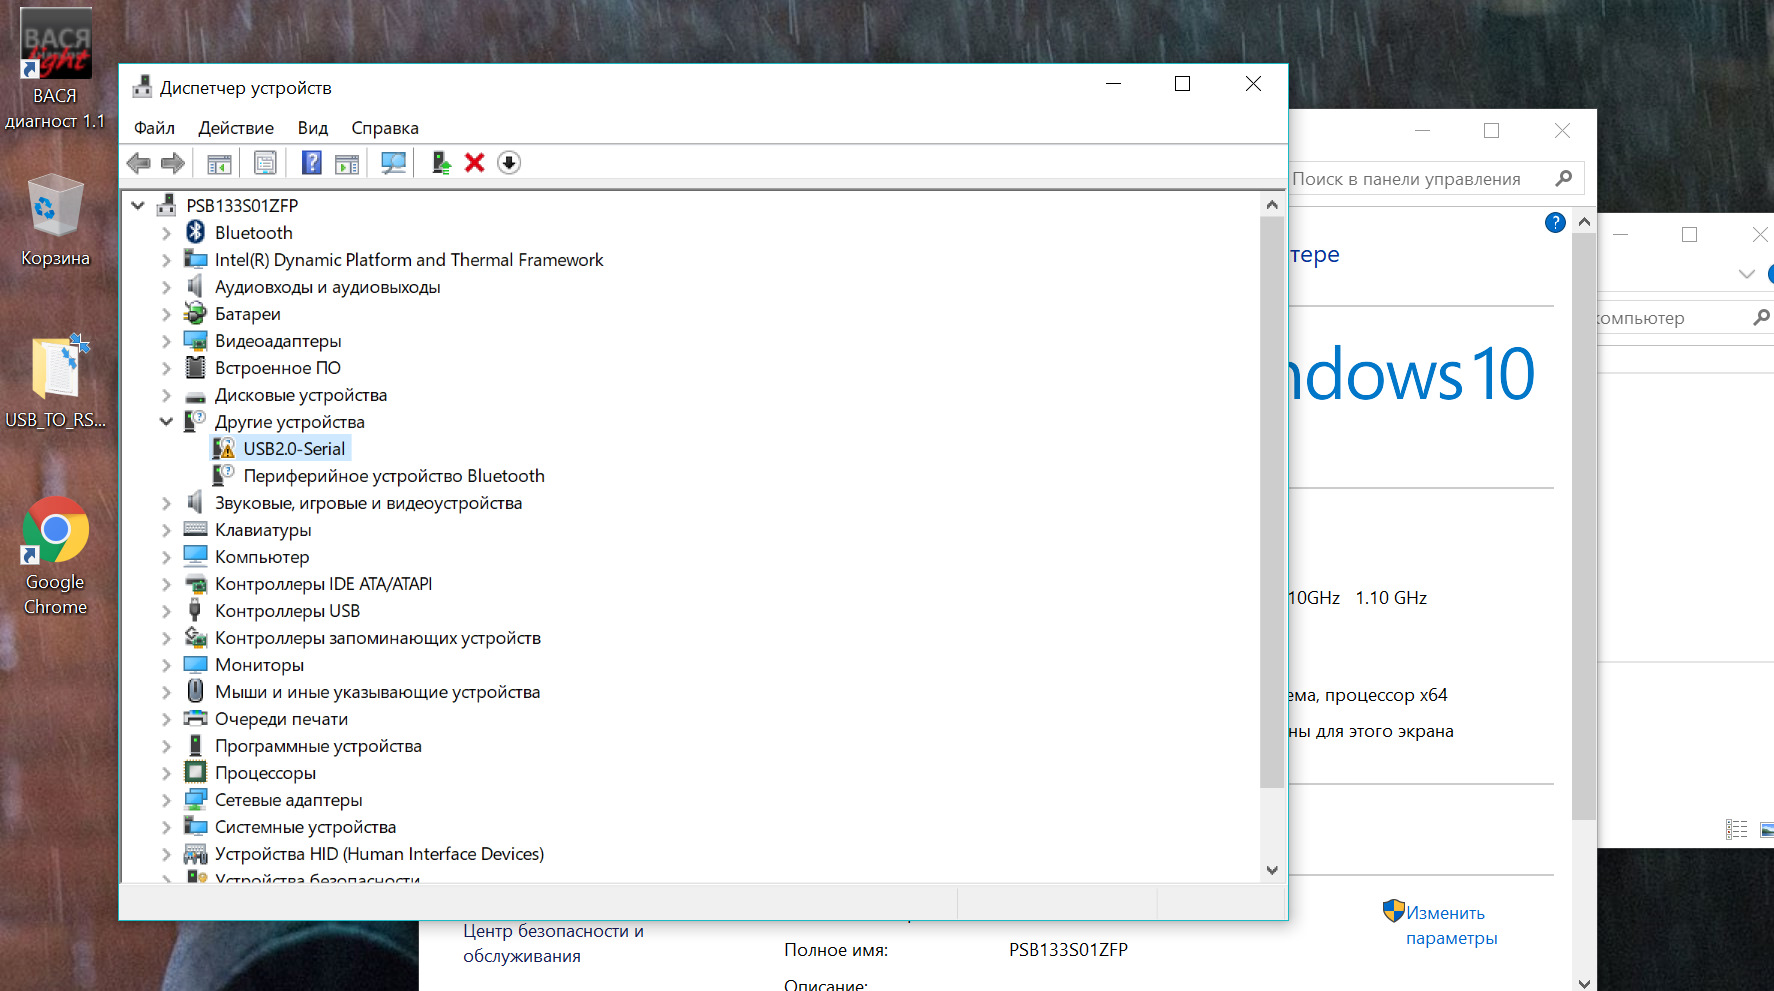Select Intel(R) Dynamic Platform and Thermal Framework
Viewport: 1774px width, 991px height.
(409, 260)
